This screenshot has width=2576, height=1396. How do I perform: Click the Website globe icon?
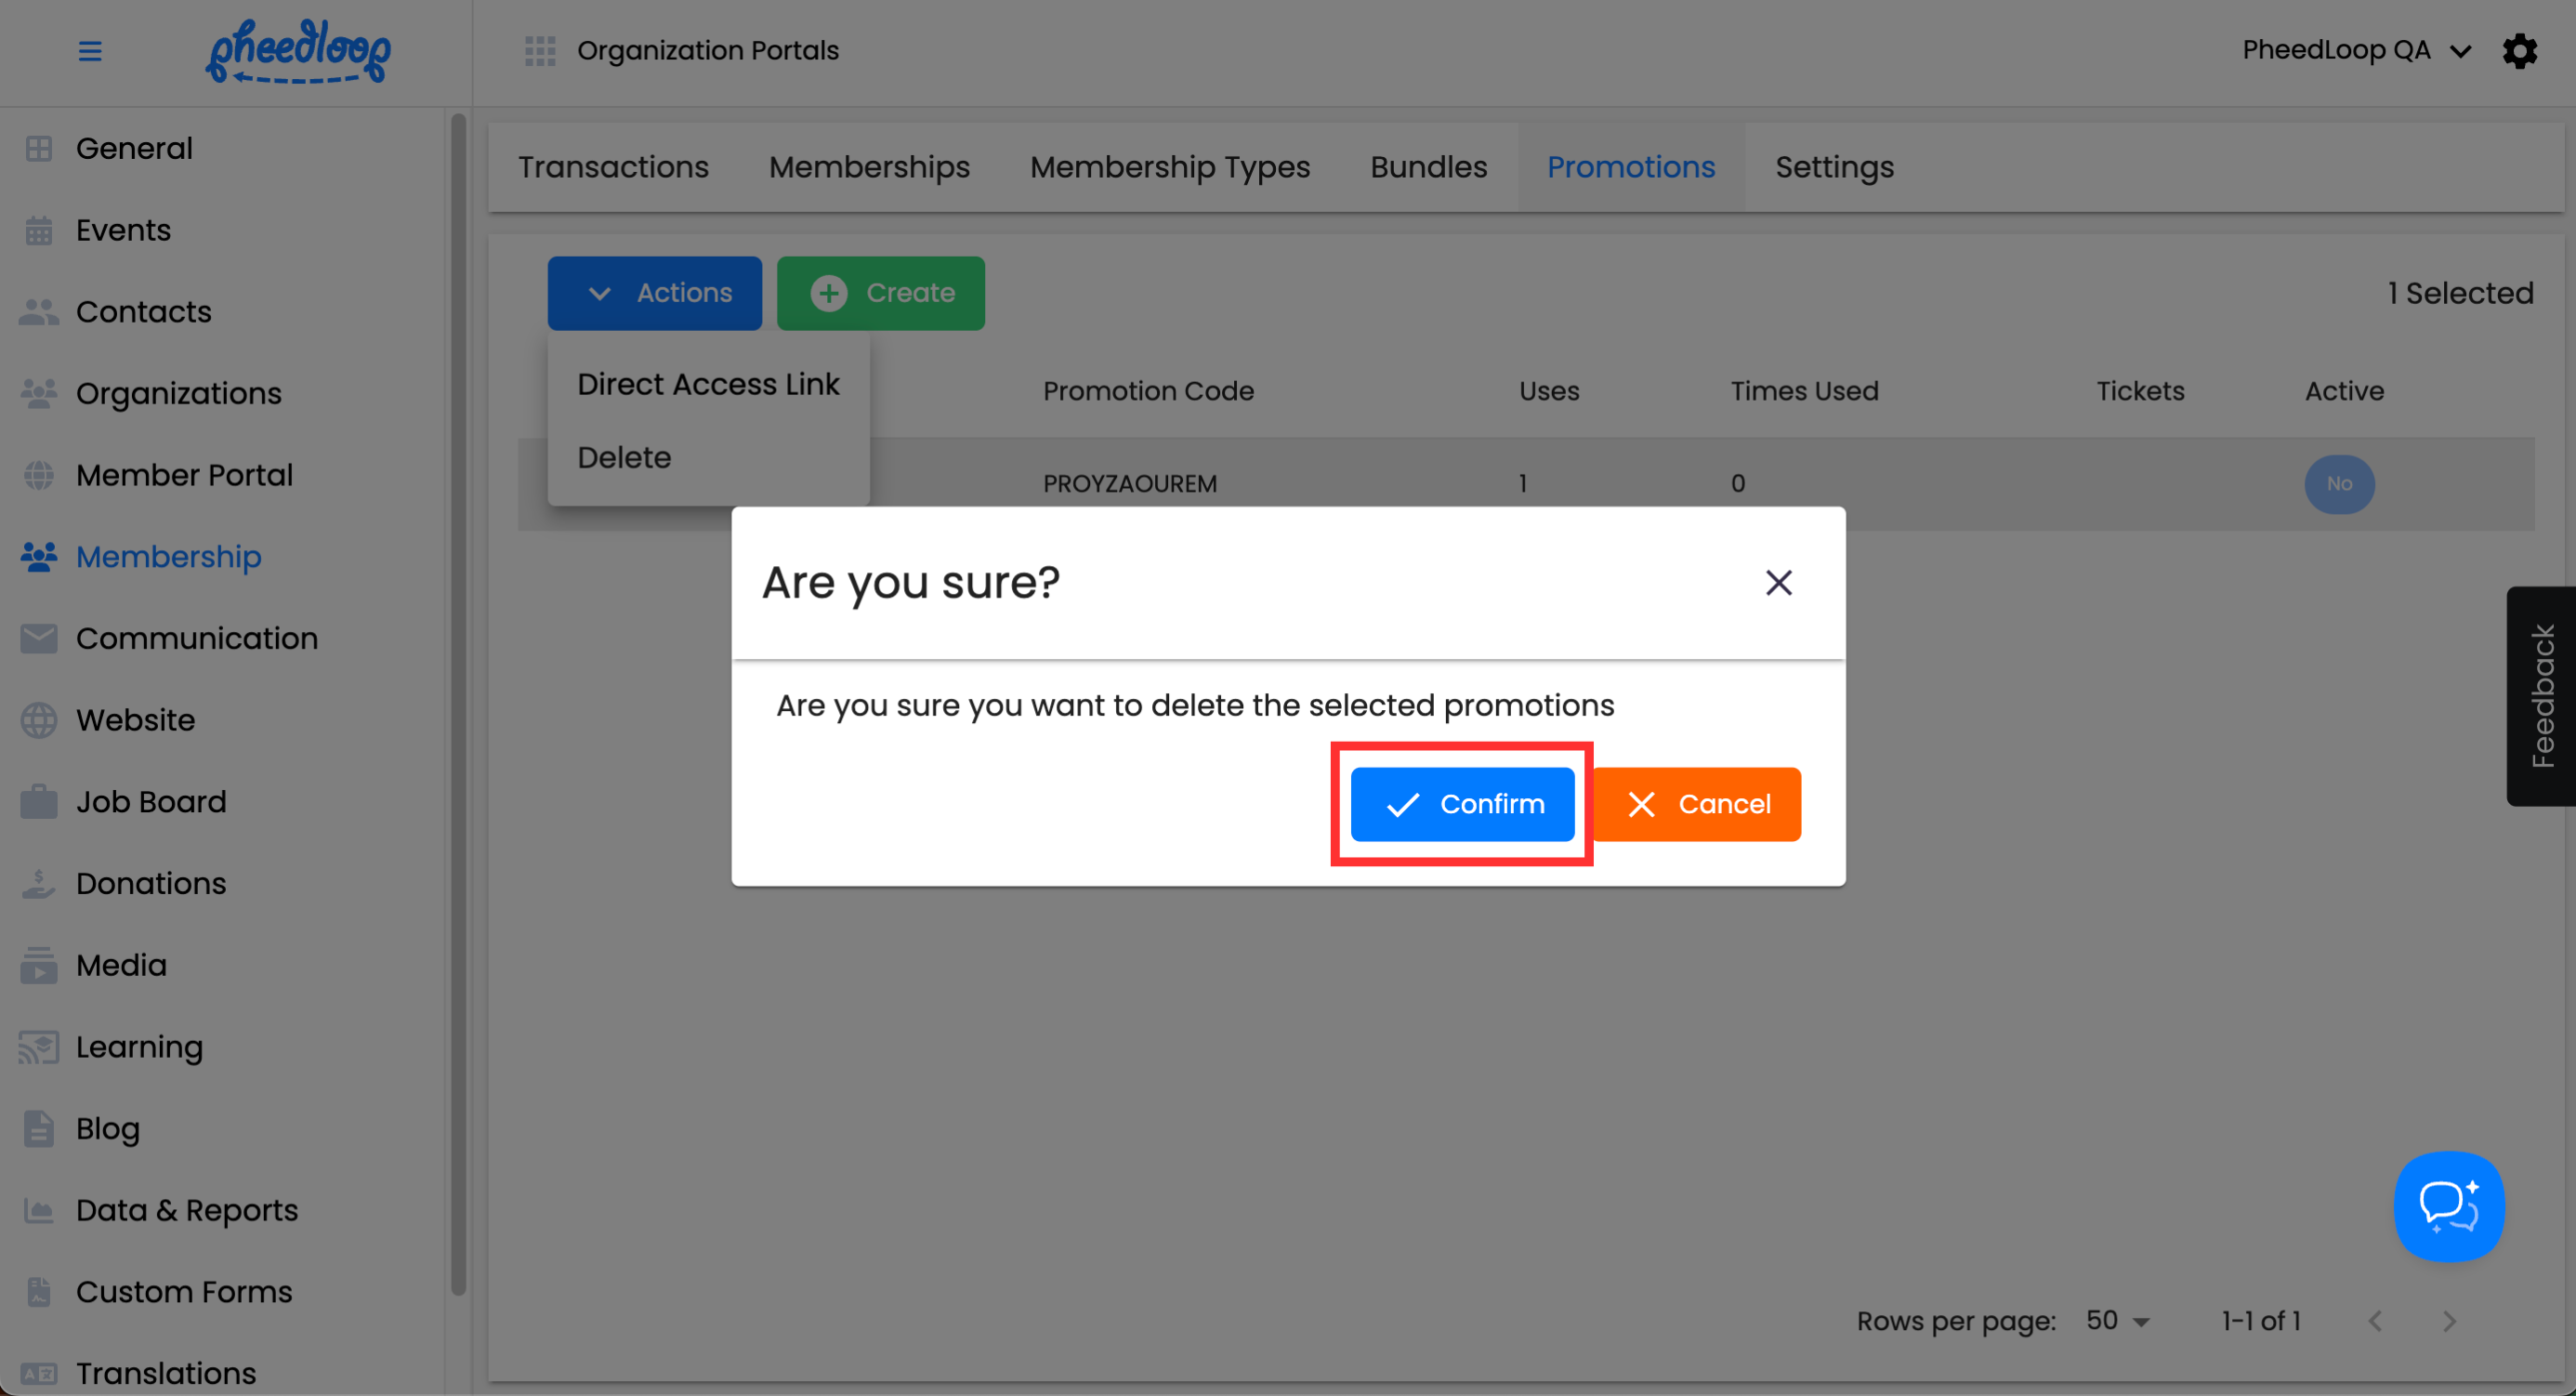[38, 720]
